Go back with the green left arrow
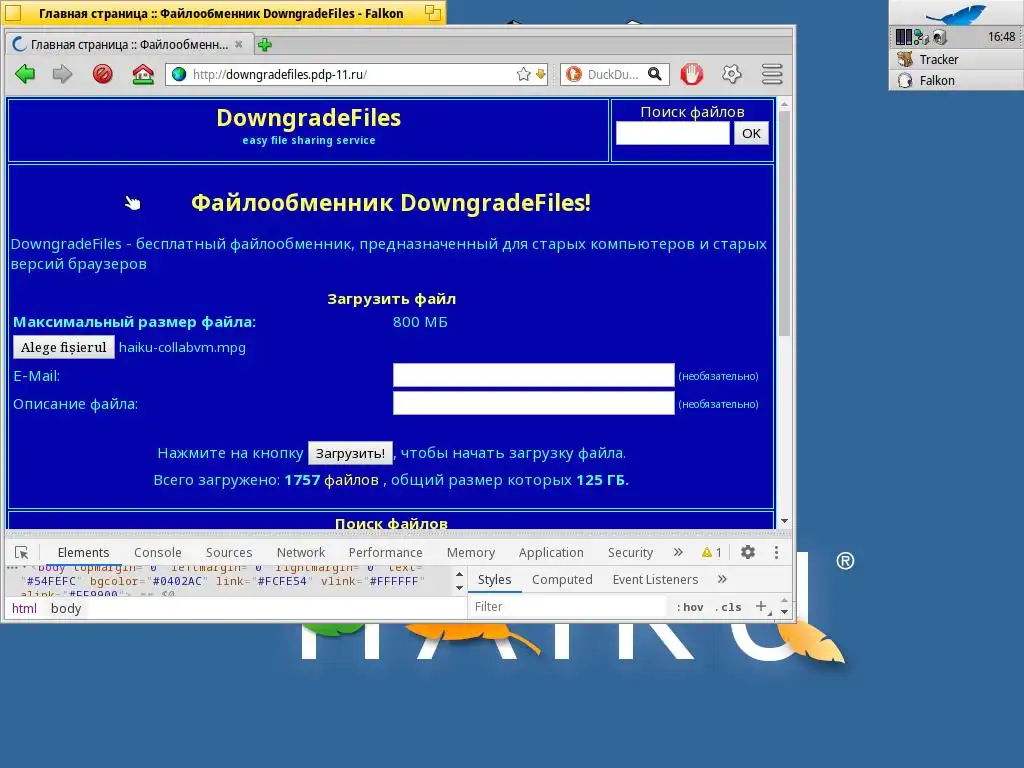The width and height of the screenshot is (1024, 768). (x=25, y=74)
